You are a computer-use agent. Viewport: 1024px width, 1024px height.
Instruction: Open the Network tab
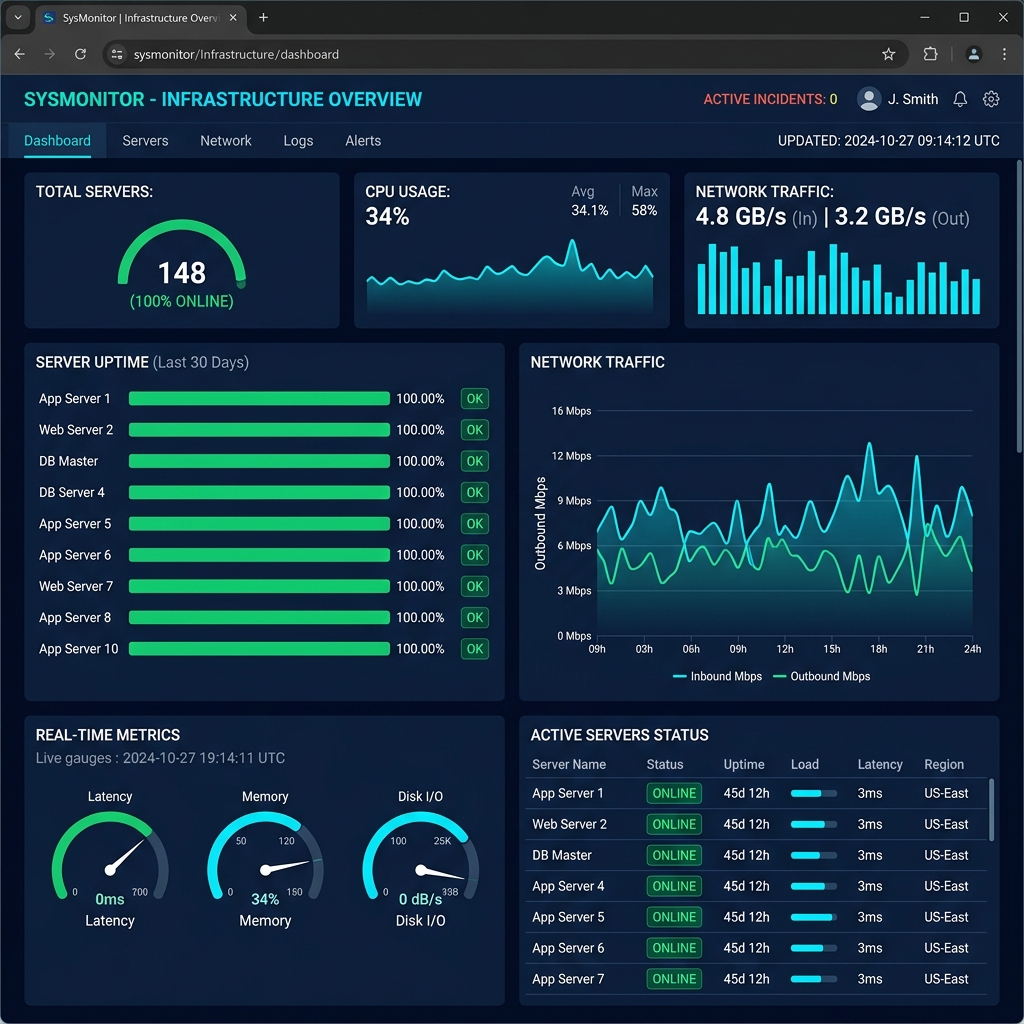[x=225, y=140]
